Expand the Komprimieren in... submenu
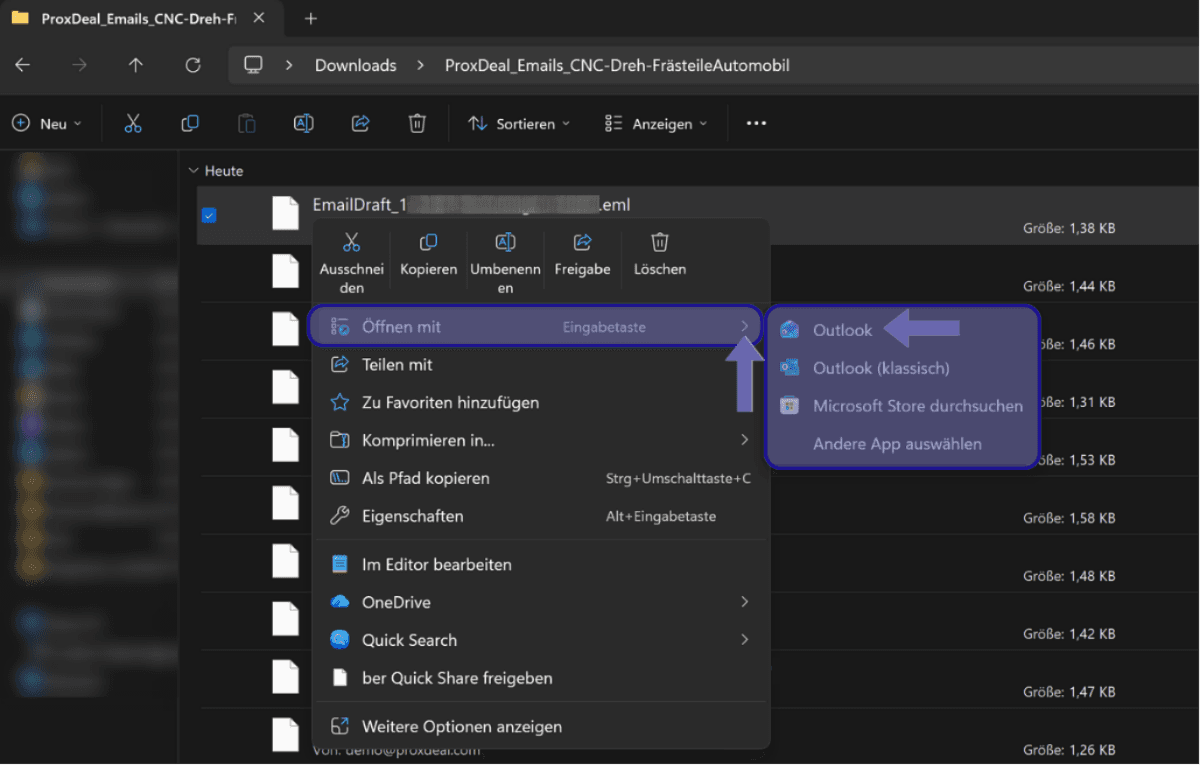The height and width of the screenshot is (765, 1200). 745,440
